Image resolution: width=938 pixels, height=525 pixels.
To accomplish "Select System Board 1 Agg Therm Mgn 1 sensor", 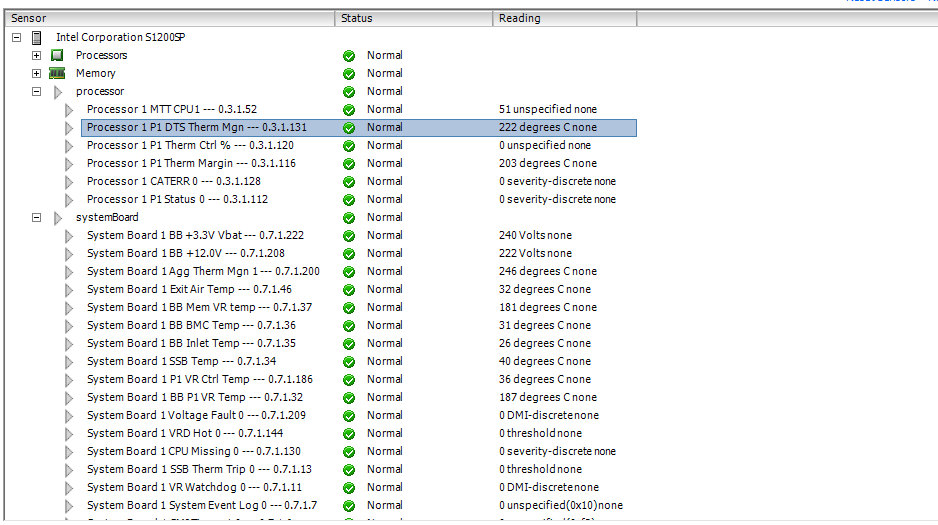I will tap(203, 271).
